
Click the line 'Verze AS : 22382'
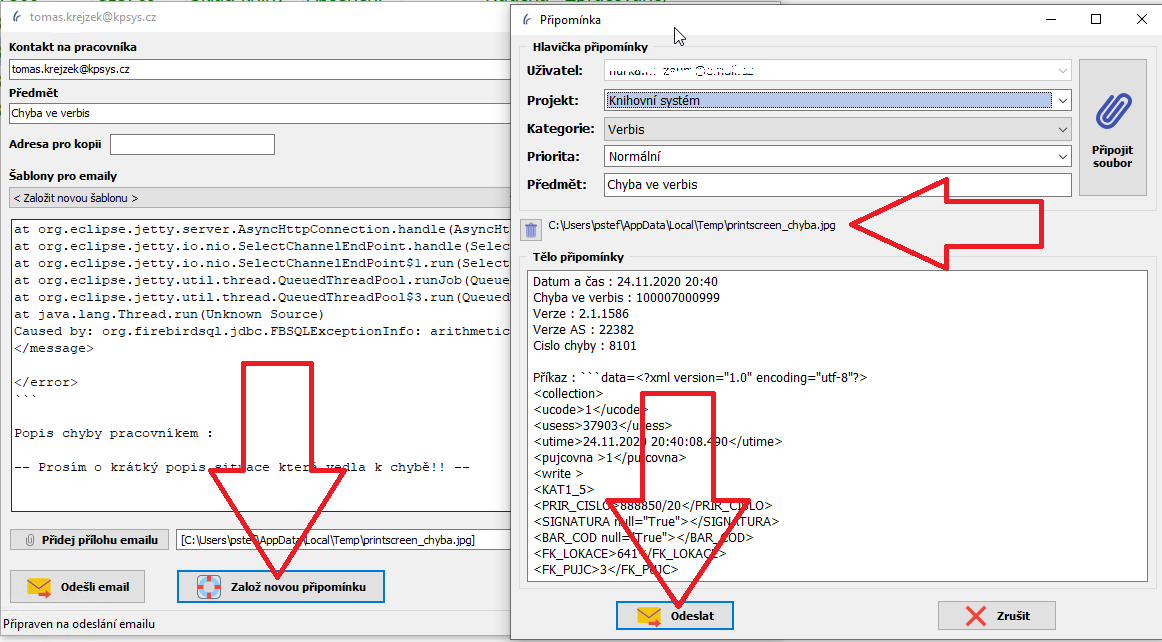pyautogui.click(x=583, y=330)
